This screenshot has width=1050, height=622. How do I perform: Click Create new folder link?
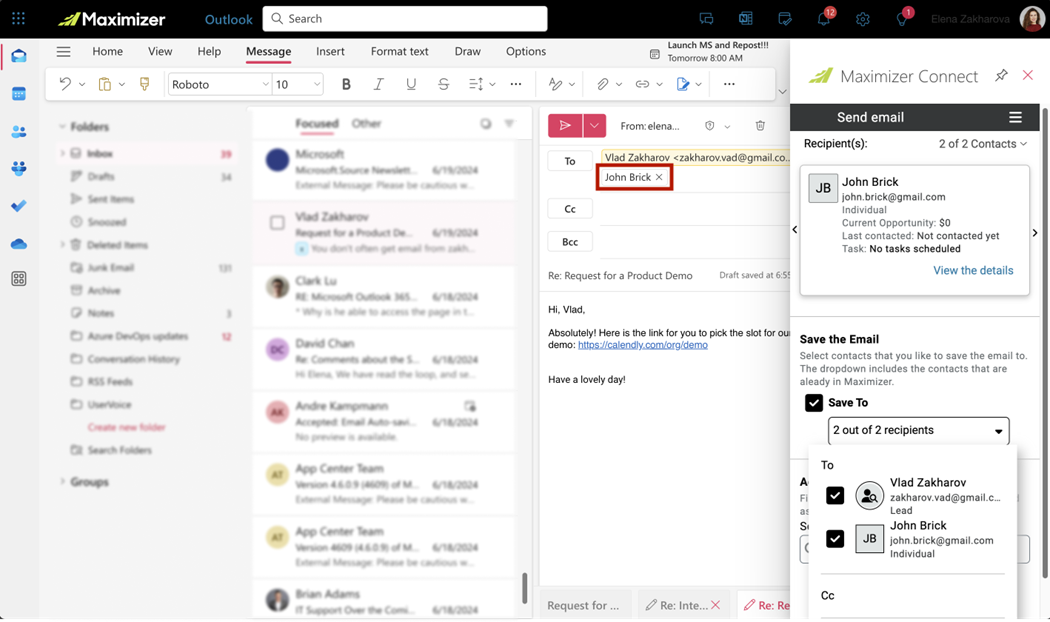coord(127,427)
